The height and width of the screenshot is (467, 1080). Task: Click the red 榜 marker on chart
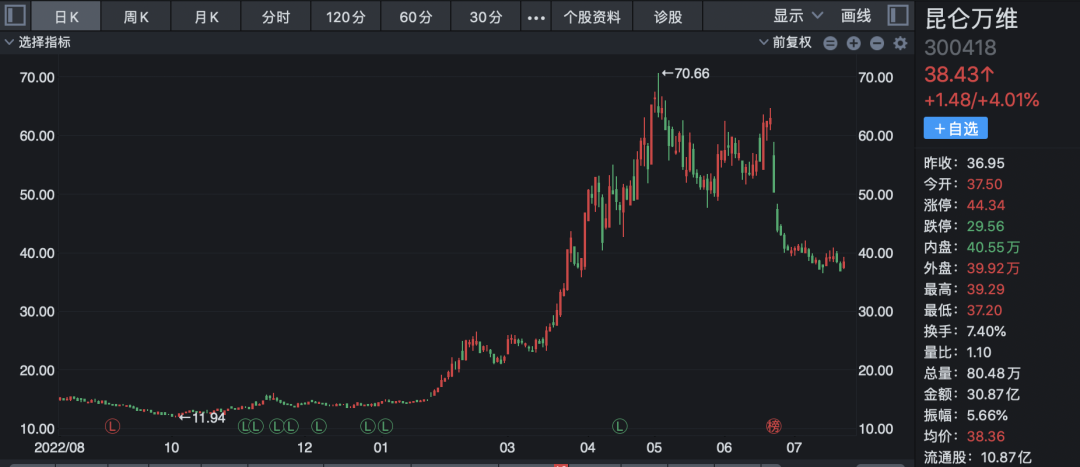pos(774,426)
